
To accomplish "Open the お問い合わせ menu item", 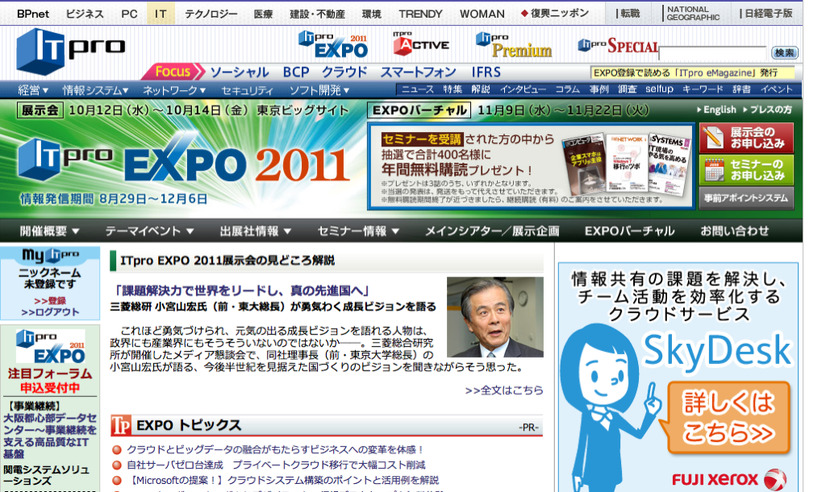I will coord(734,231).
